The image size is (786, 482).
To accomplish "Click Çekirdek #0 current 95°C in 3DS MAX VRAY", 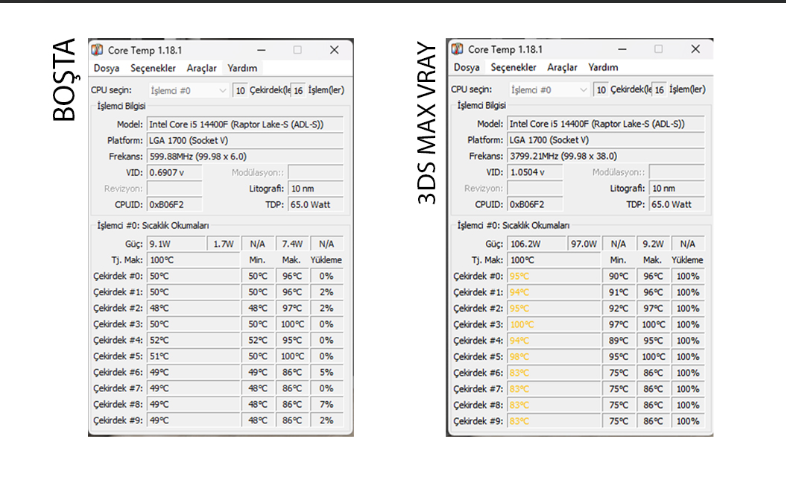I will point(554,276).
